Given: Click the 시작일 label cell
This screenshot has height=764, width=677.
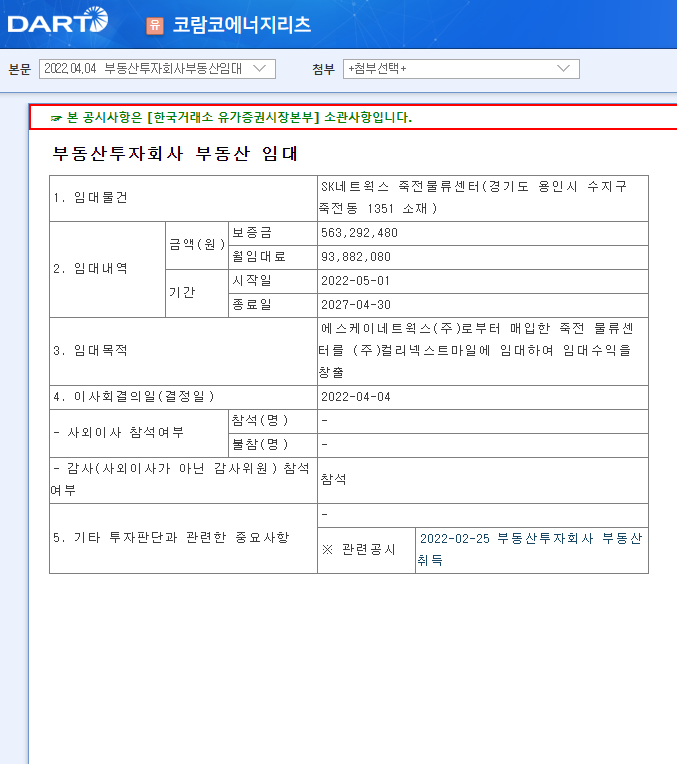Looking at the screenshot, I should tap(273, 281).
